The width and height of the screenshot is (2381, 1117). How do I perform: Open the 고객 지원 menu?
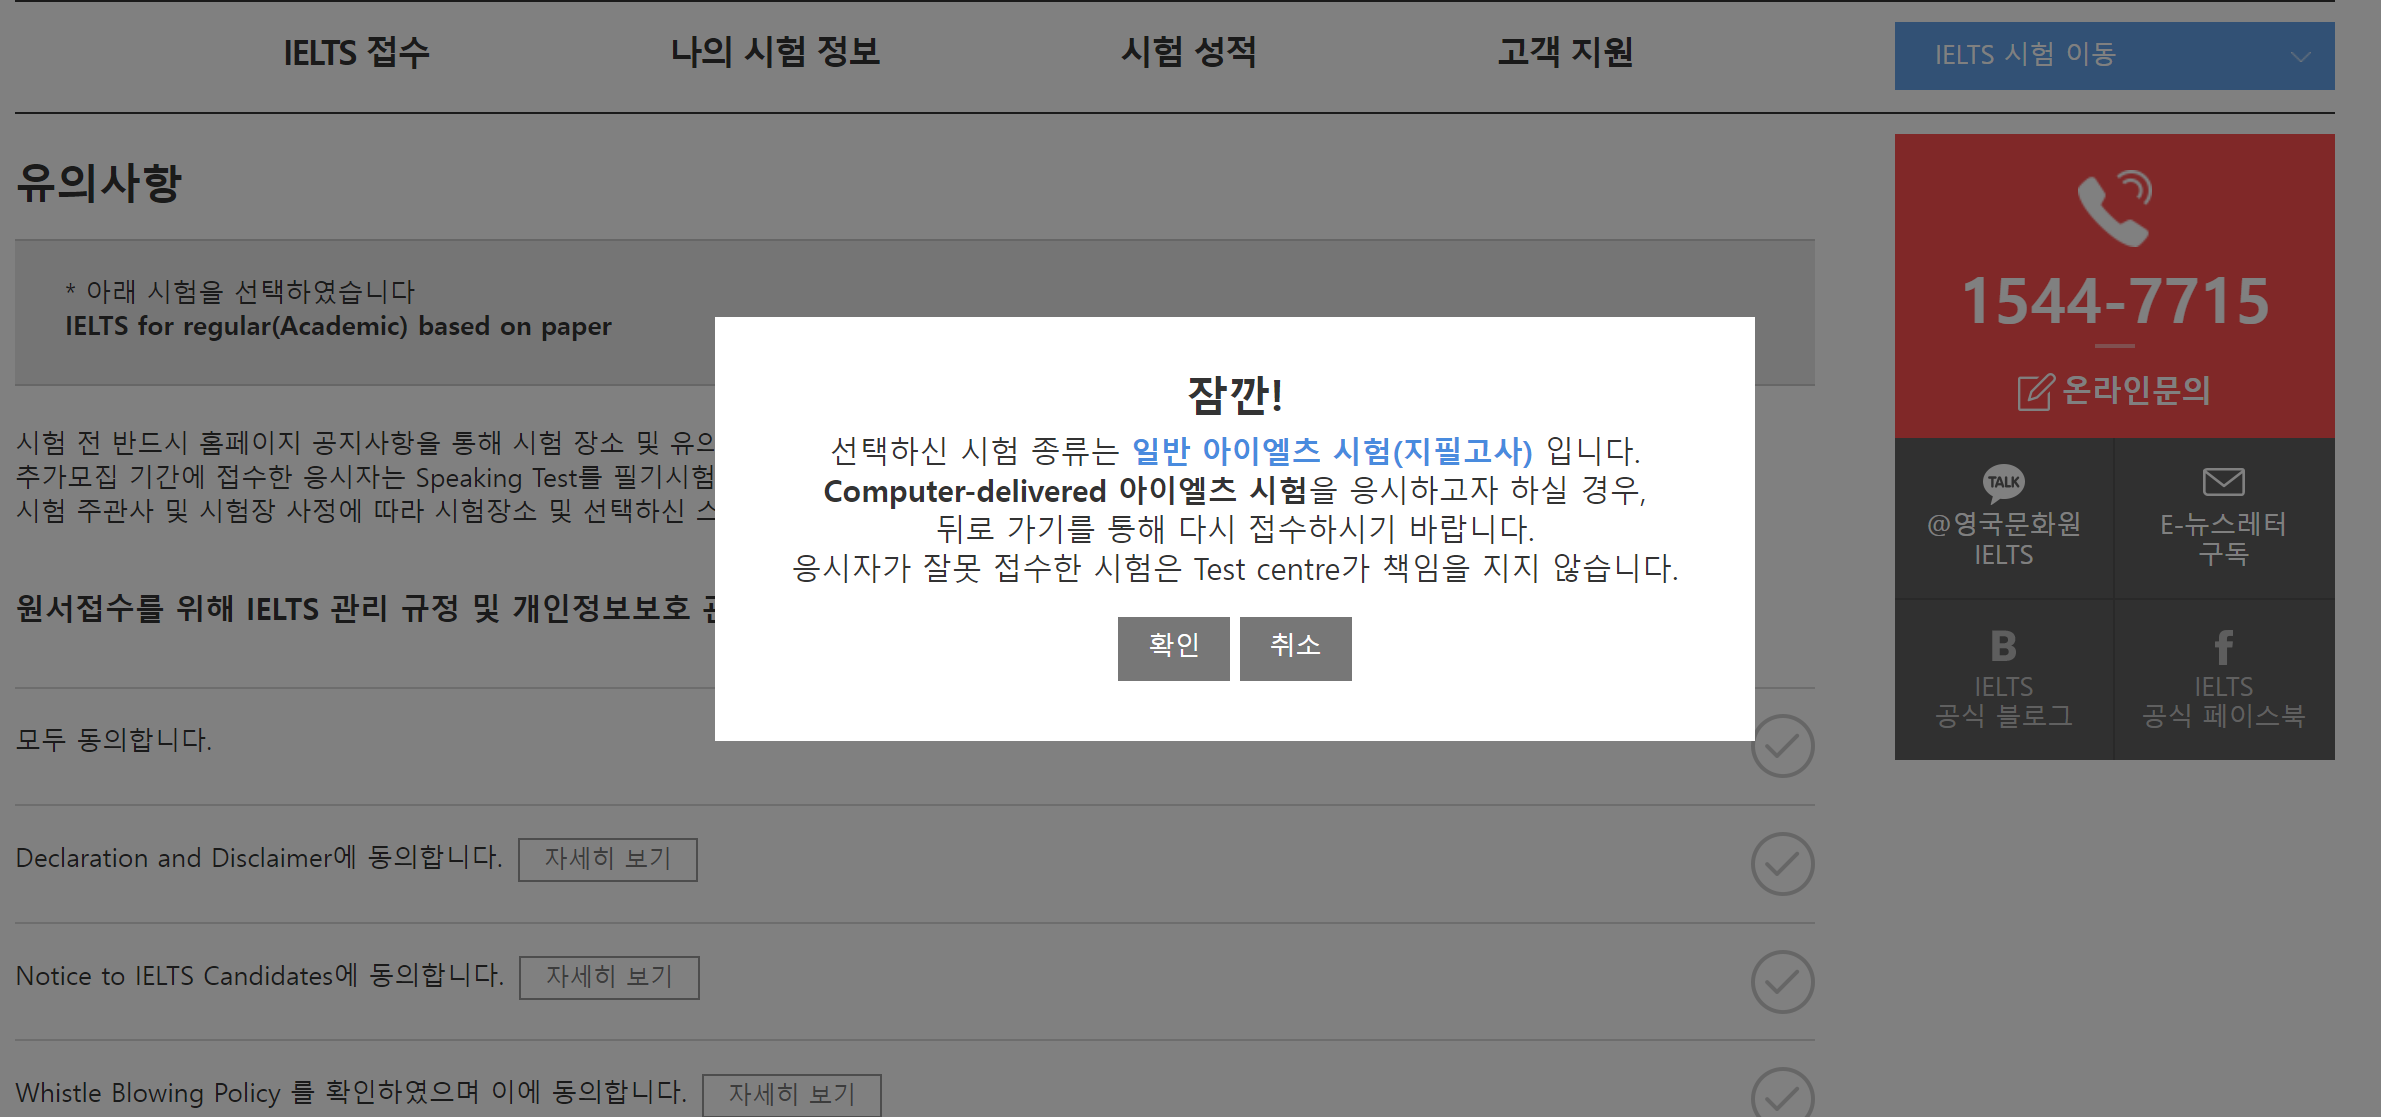coord(1565,52)
